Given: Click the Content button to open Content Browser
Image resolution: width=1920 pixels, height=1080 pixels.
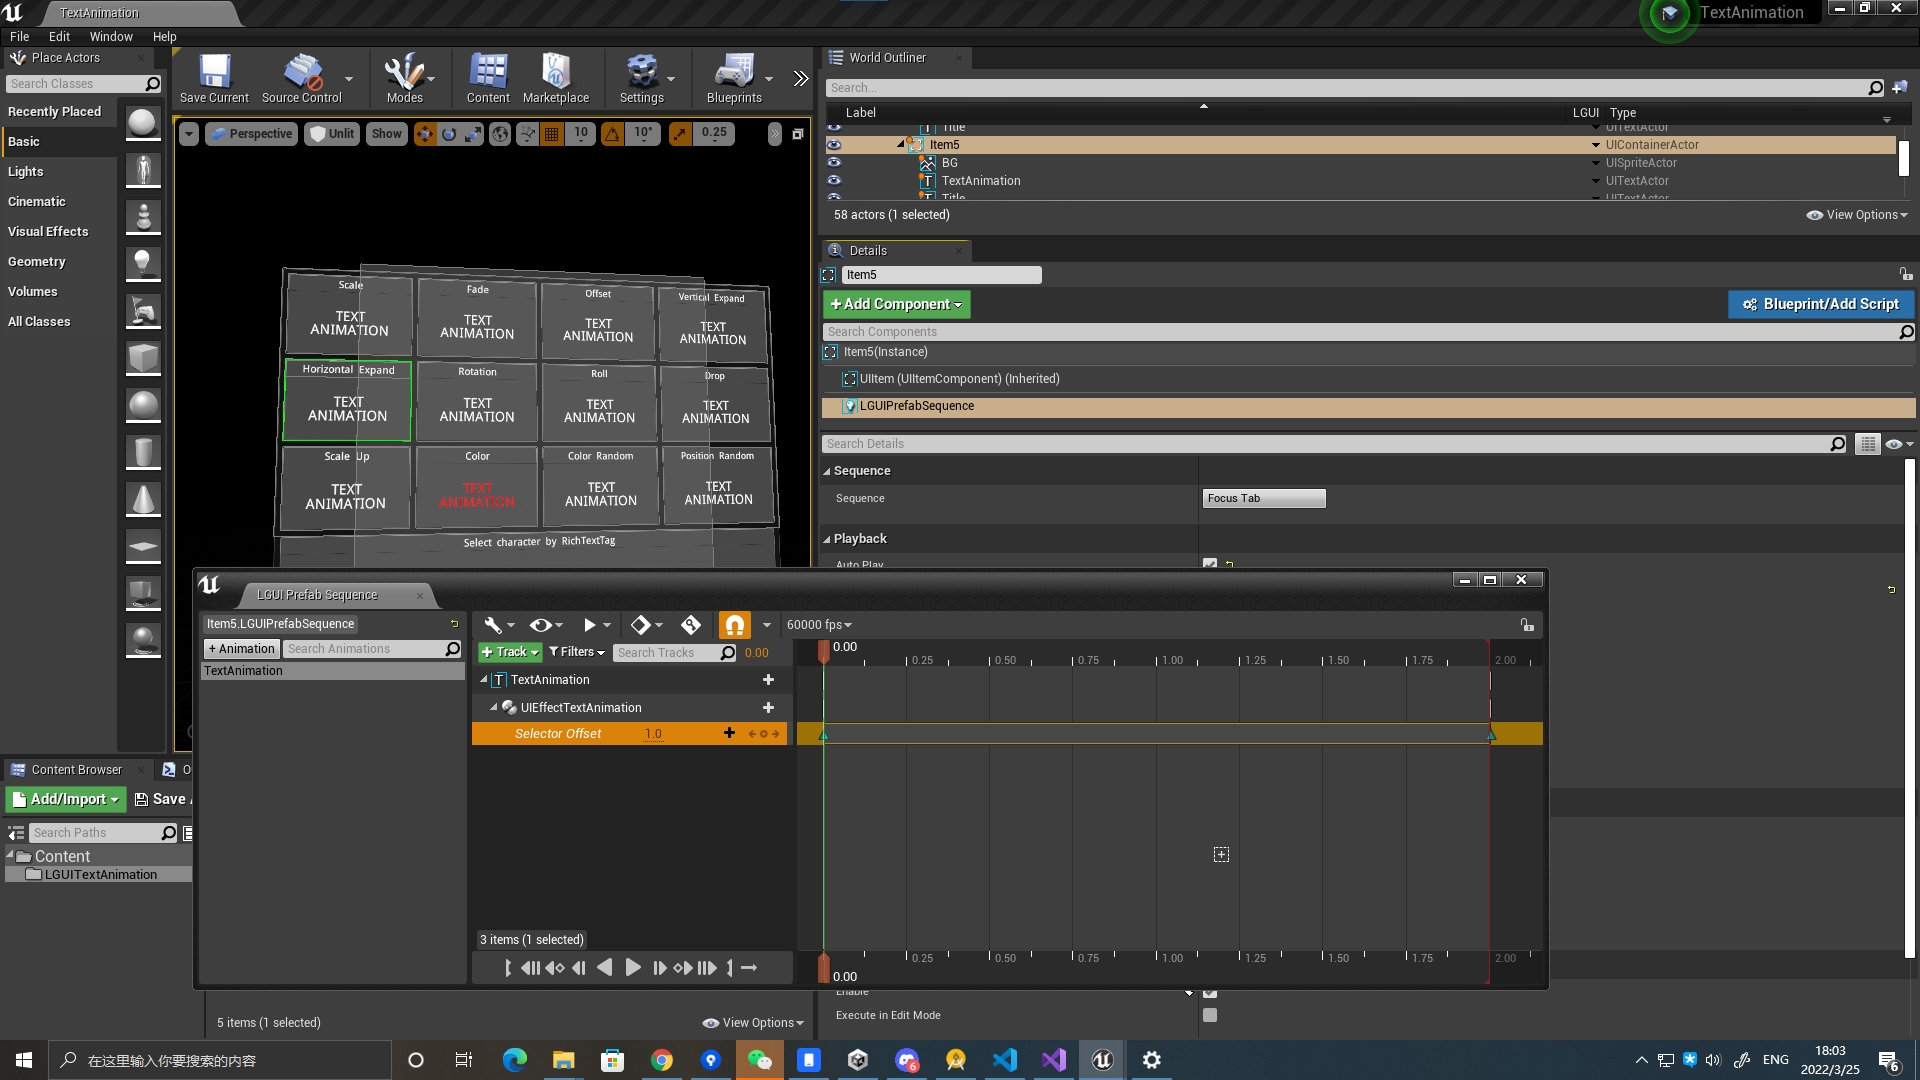Looking at the screenshot, I should click(487, 78).
